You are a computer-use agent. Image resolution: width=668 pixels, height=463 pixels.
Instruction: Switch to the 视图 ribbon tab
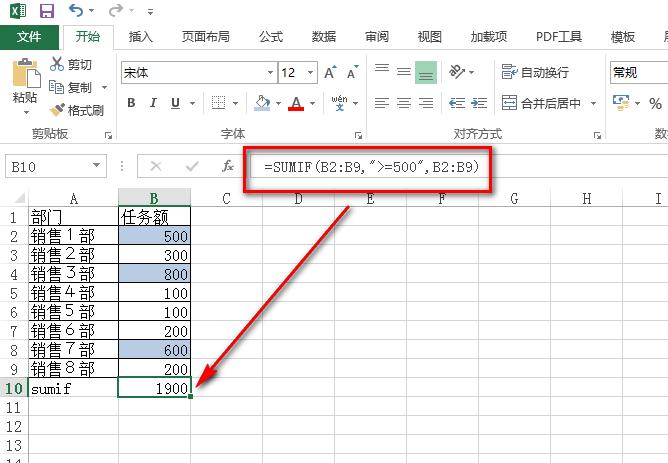(x=429, y=37)
